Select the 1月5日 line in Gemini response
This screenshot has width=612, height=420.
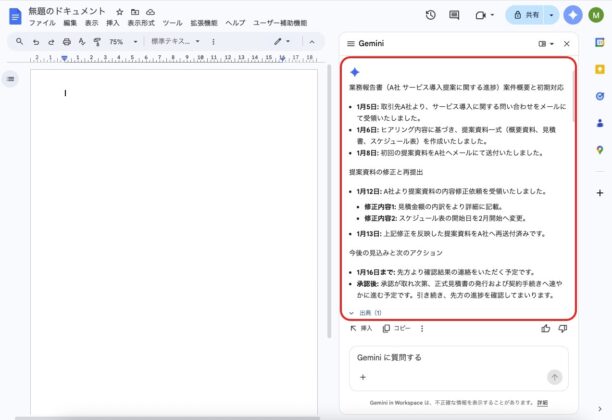coord(461,112)
